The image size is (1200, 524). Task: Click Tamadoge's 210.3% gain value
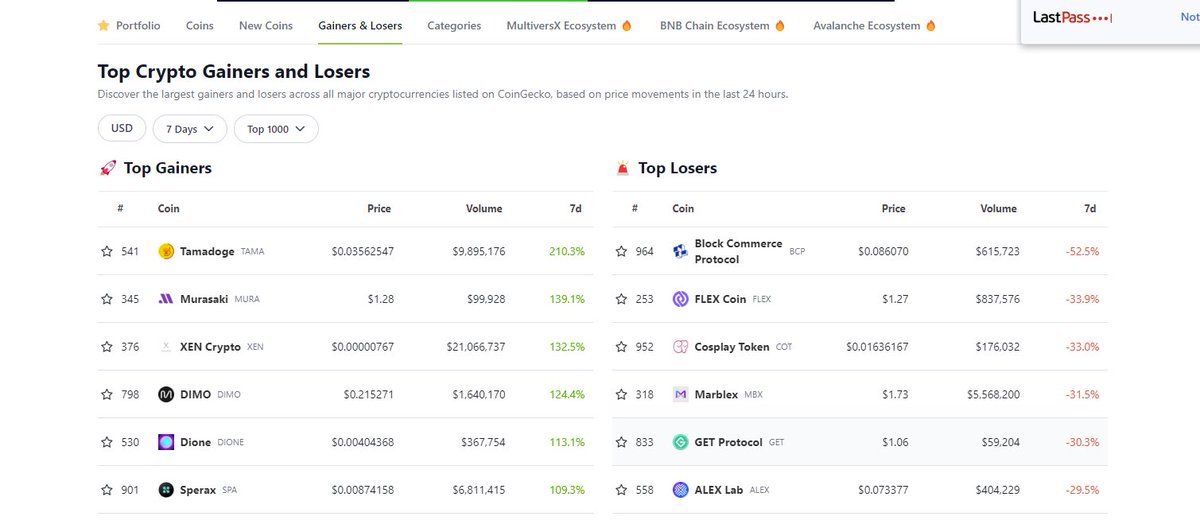coord(567,251)
